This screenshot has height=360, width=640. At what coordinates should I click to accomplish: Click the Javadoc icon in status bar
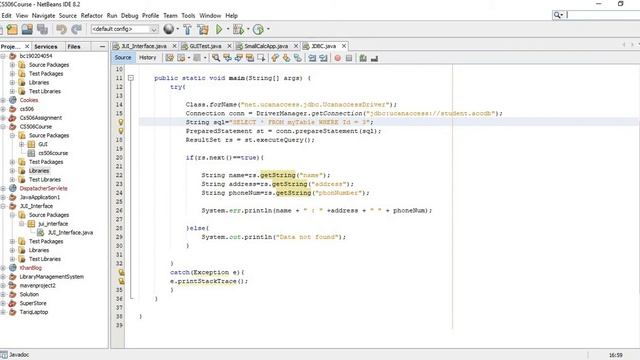point(4,355)
